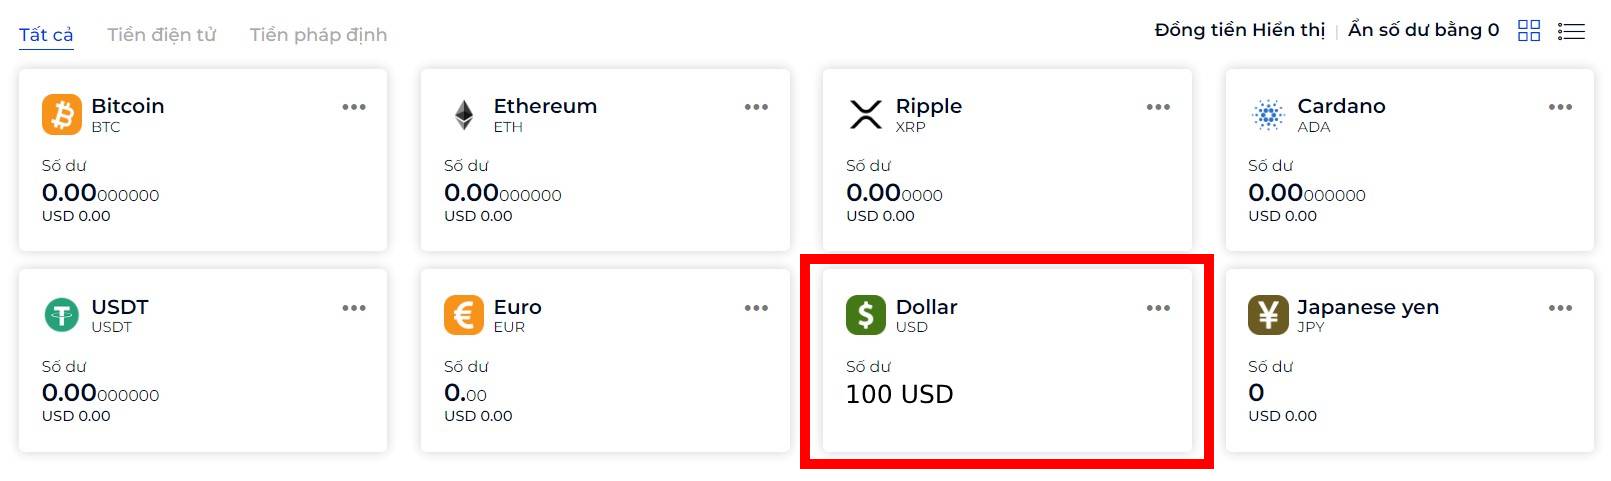
Task: Click the Ripple XRP logo icon
Action: [x=866, y=114]
